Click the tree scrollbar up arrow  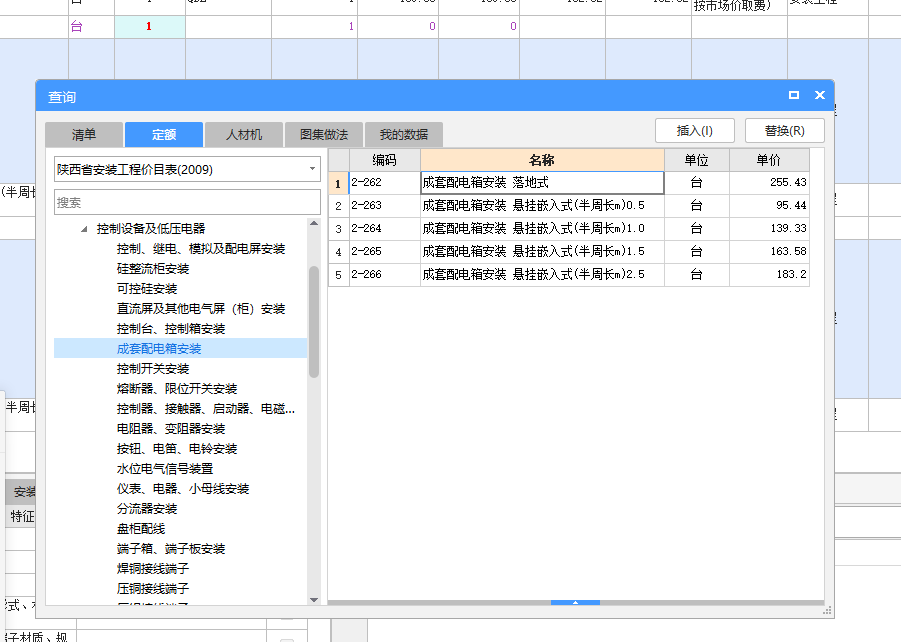tap(314, 223)
